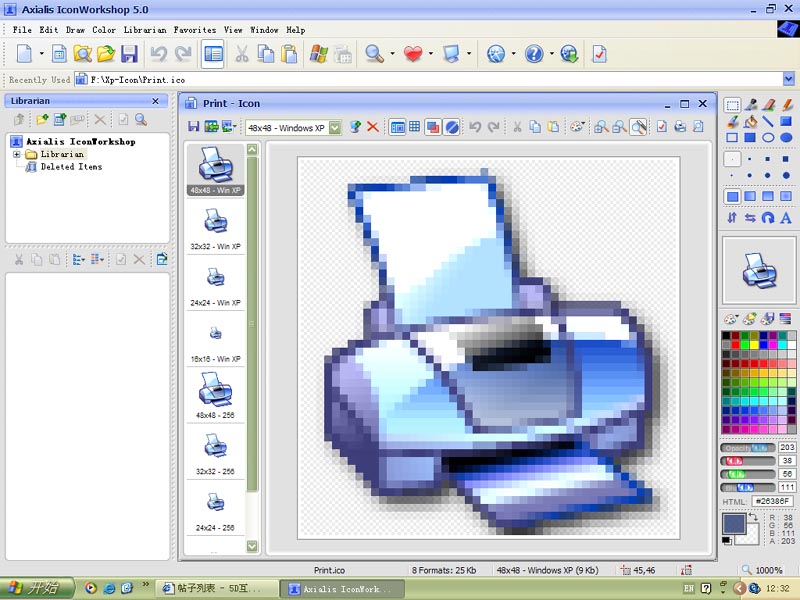Click the foreground color swatch
The width and height of the screenshot is (800, 600).
click(734, 523)
